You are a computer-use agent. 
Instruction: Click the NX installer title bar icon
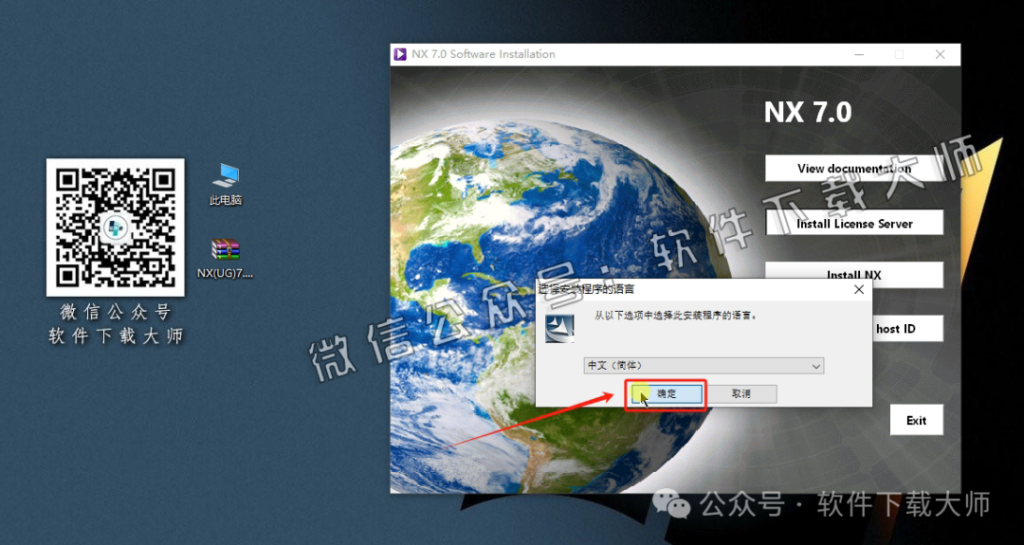tap(400, 54)
